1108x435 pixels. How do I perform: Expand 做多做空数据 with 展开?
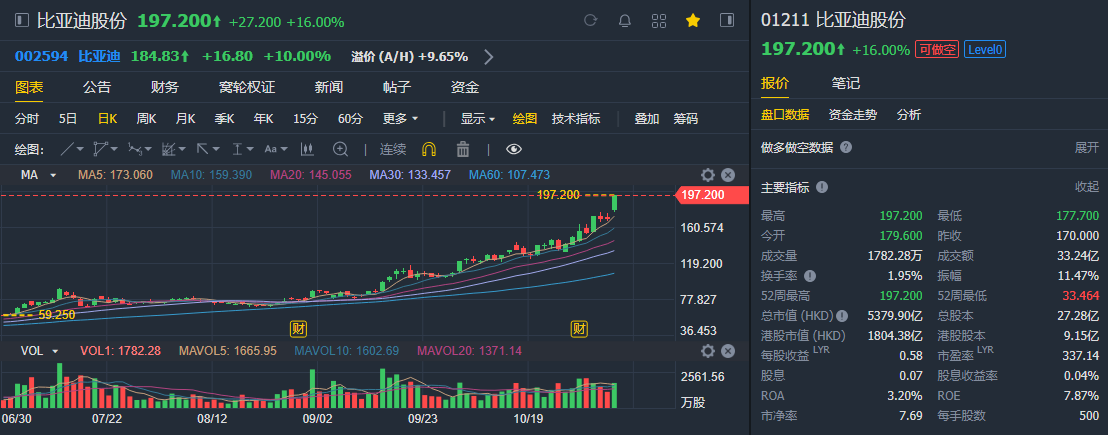(x=1087, y=148)
